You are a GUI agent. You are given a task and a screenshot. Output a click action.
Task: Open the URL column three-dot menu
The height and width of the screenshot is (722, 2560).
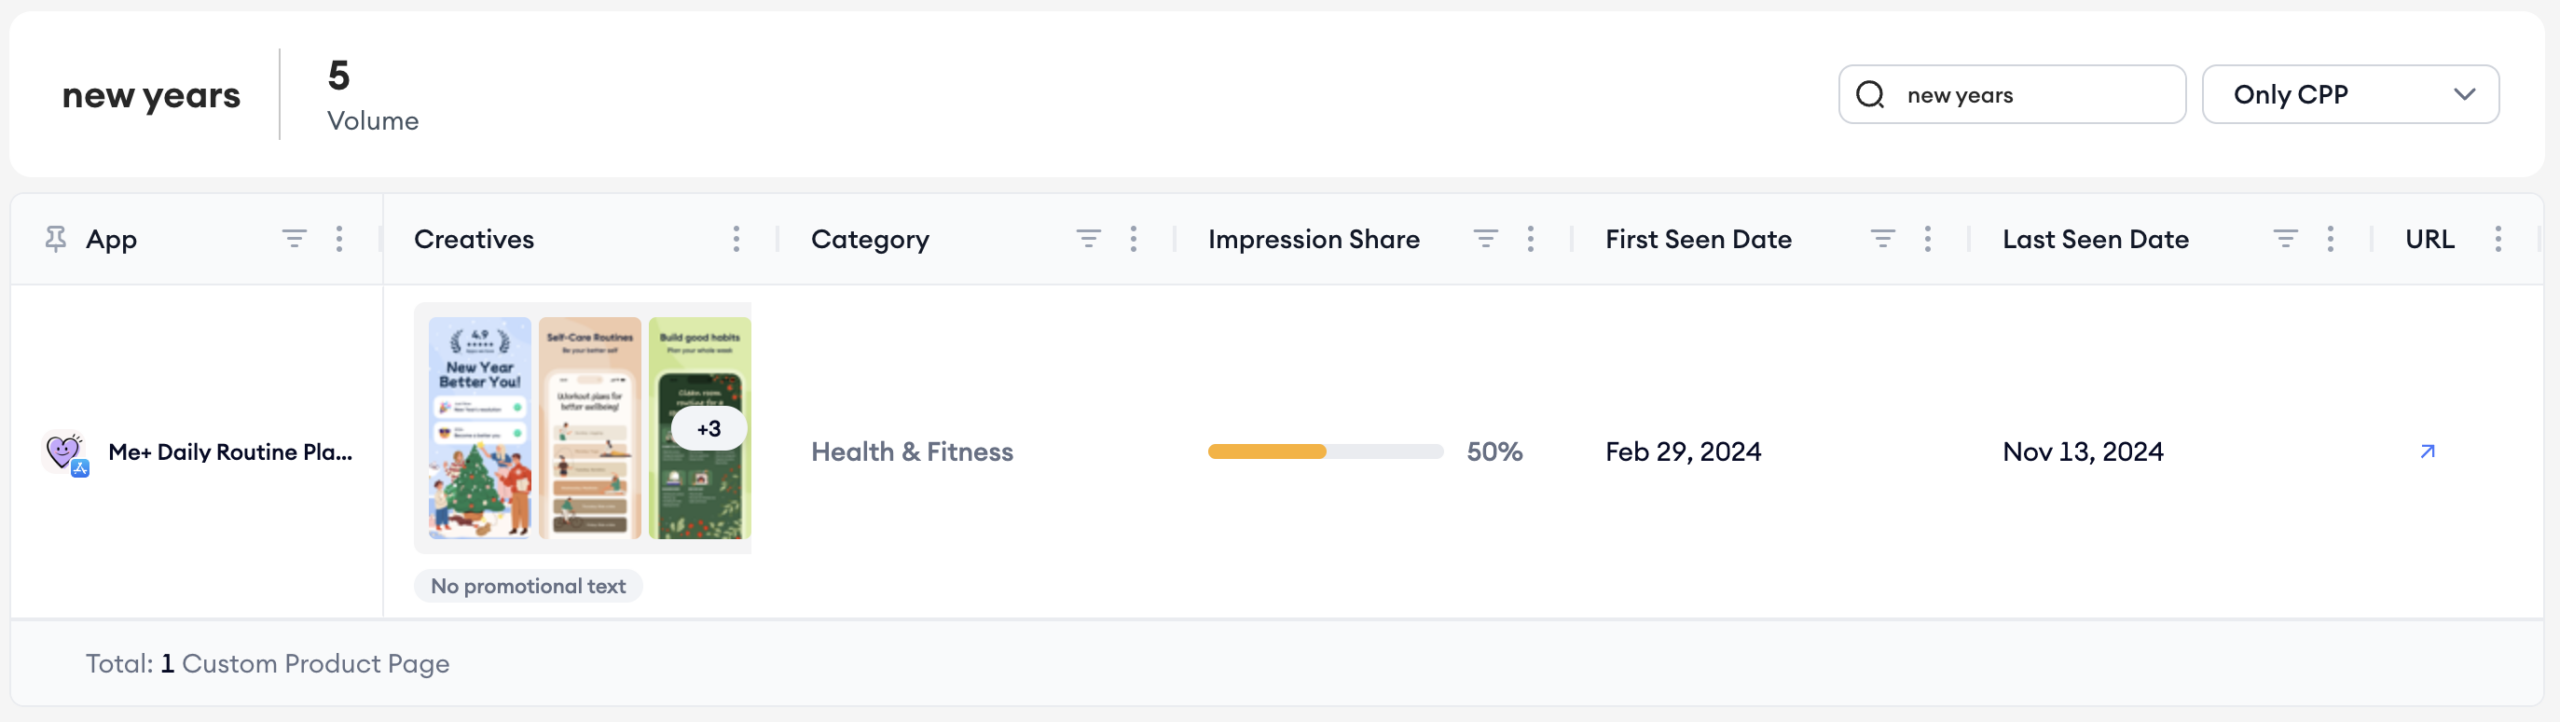point(2499,239)
